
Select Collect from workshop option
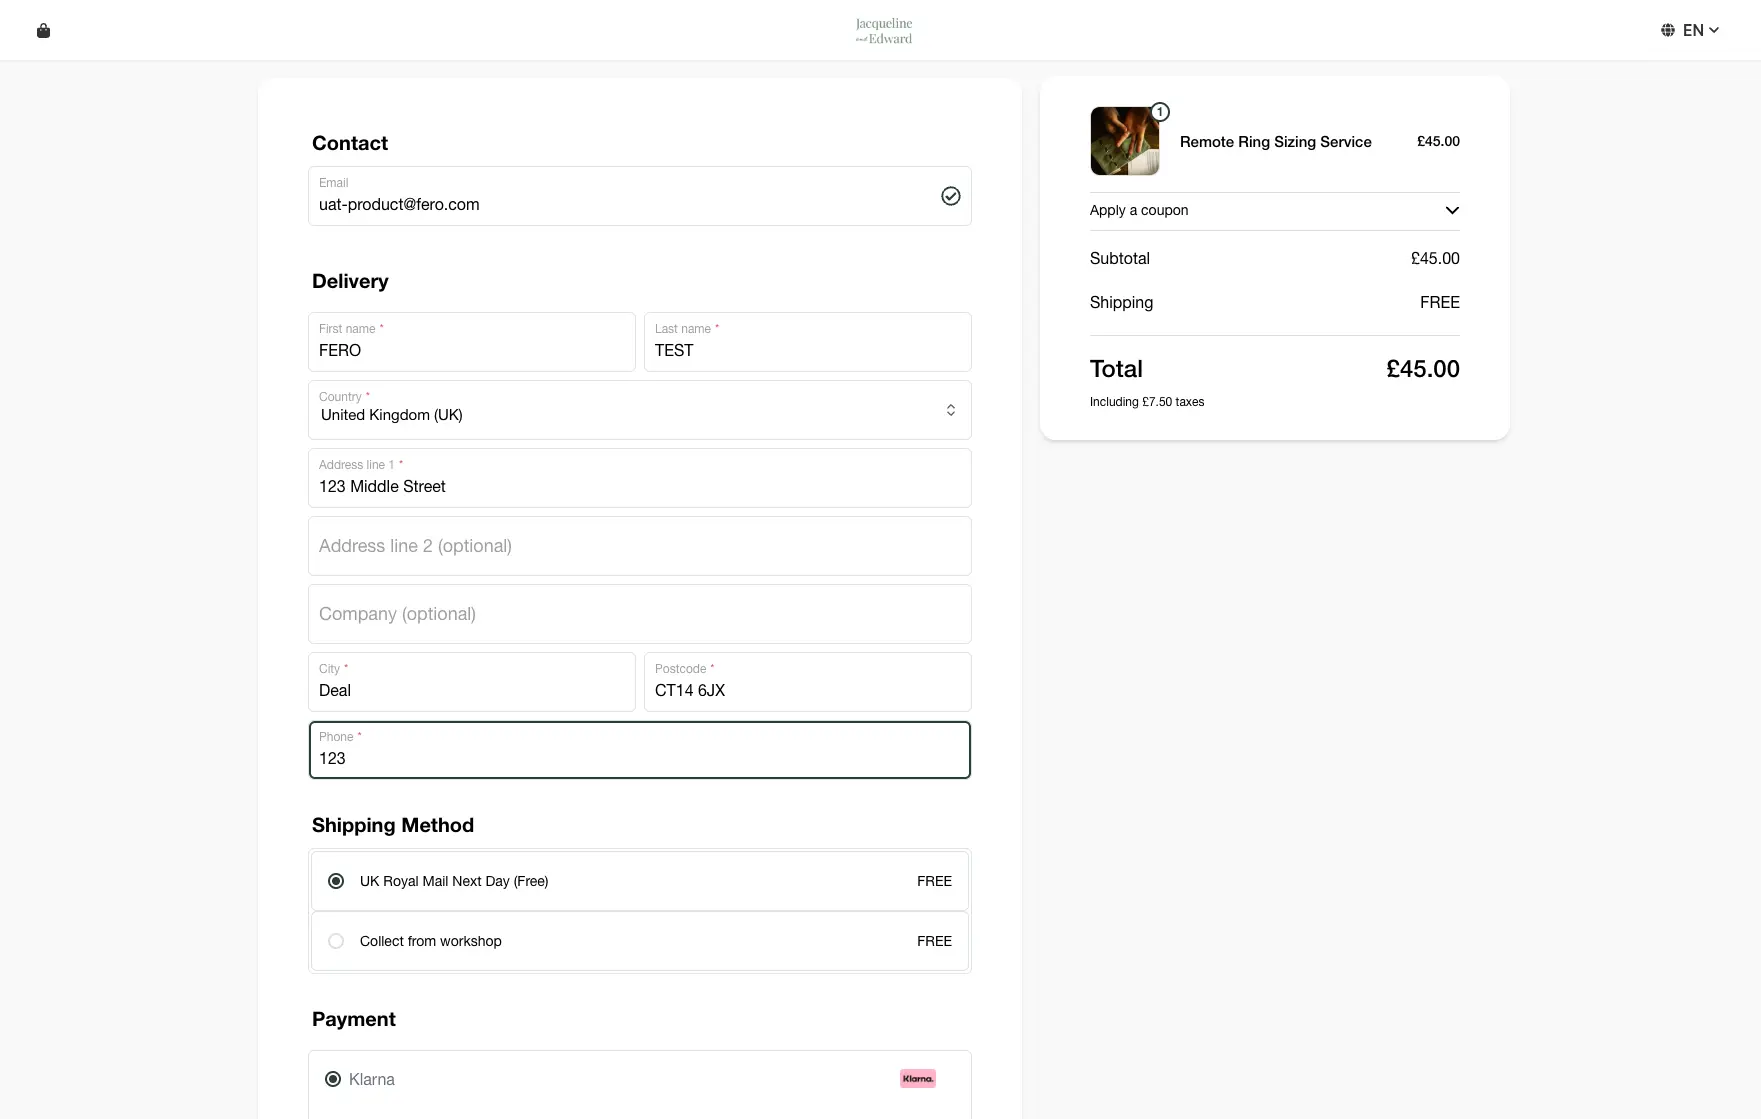point(336,941)
